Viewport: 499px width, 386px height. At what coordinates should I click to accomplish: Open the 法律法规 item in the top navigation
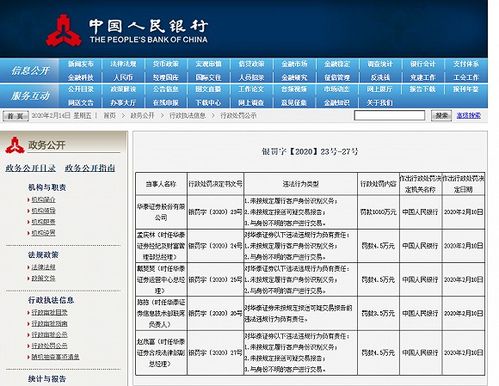[123, 64]
